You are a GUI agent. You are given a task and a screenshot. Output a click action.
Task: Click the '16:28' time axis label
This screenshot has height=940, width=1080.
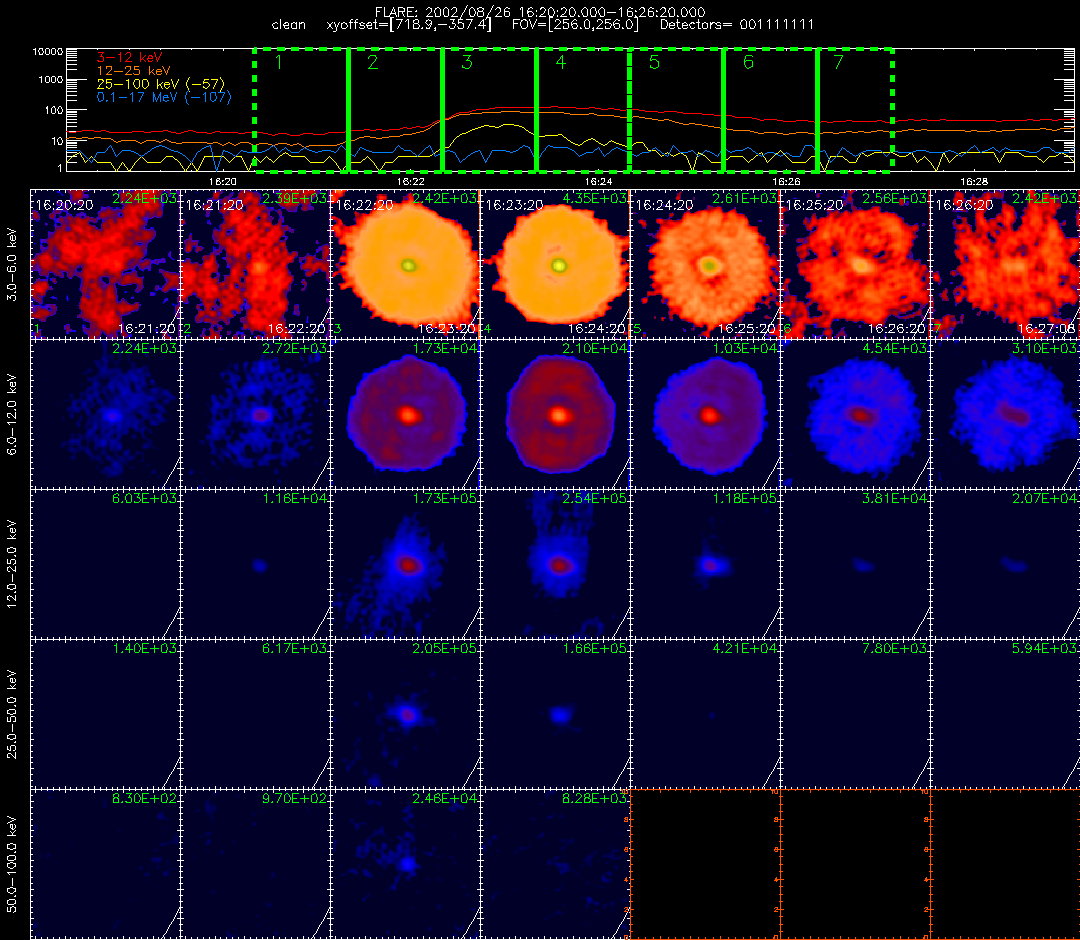tap(974, 181)
